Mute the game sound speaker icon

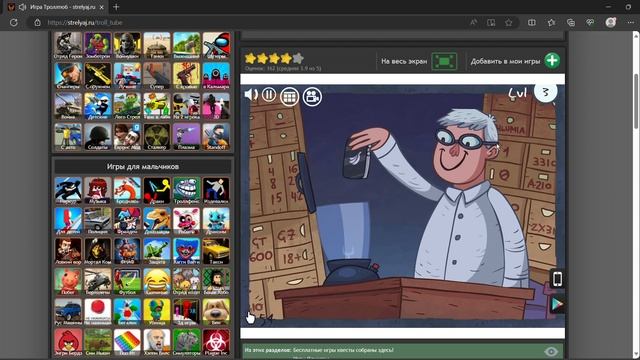point(251,95)
